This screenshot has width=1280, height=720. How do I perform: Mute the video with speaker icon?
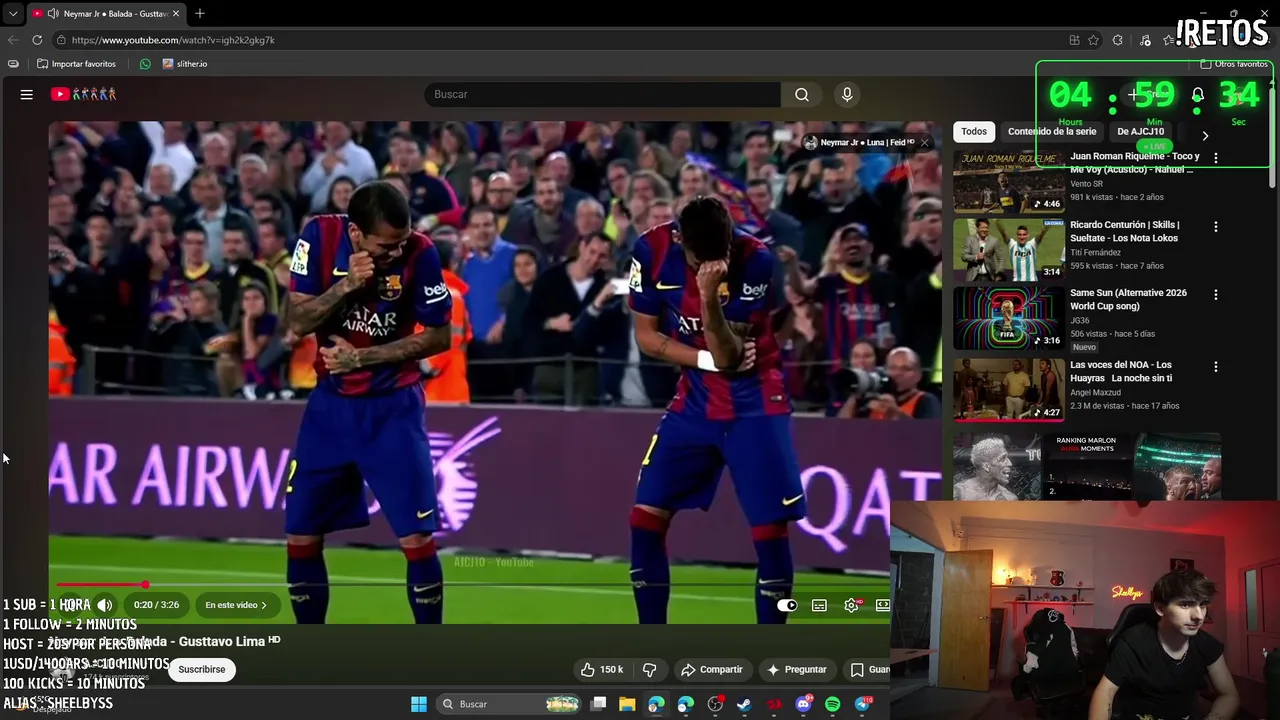[104, 605]
